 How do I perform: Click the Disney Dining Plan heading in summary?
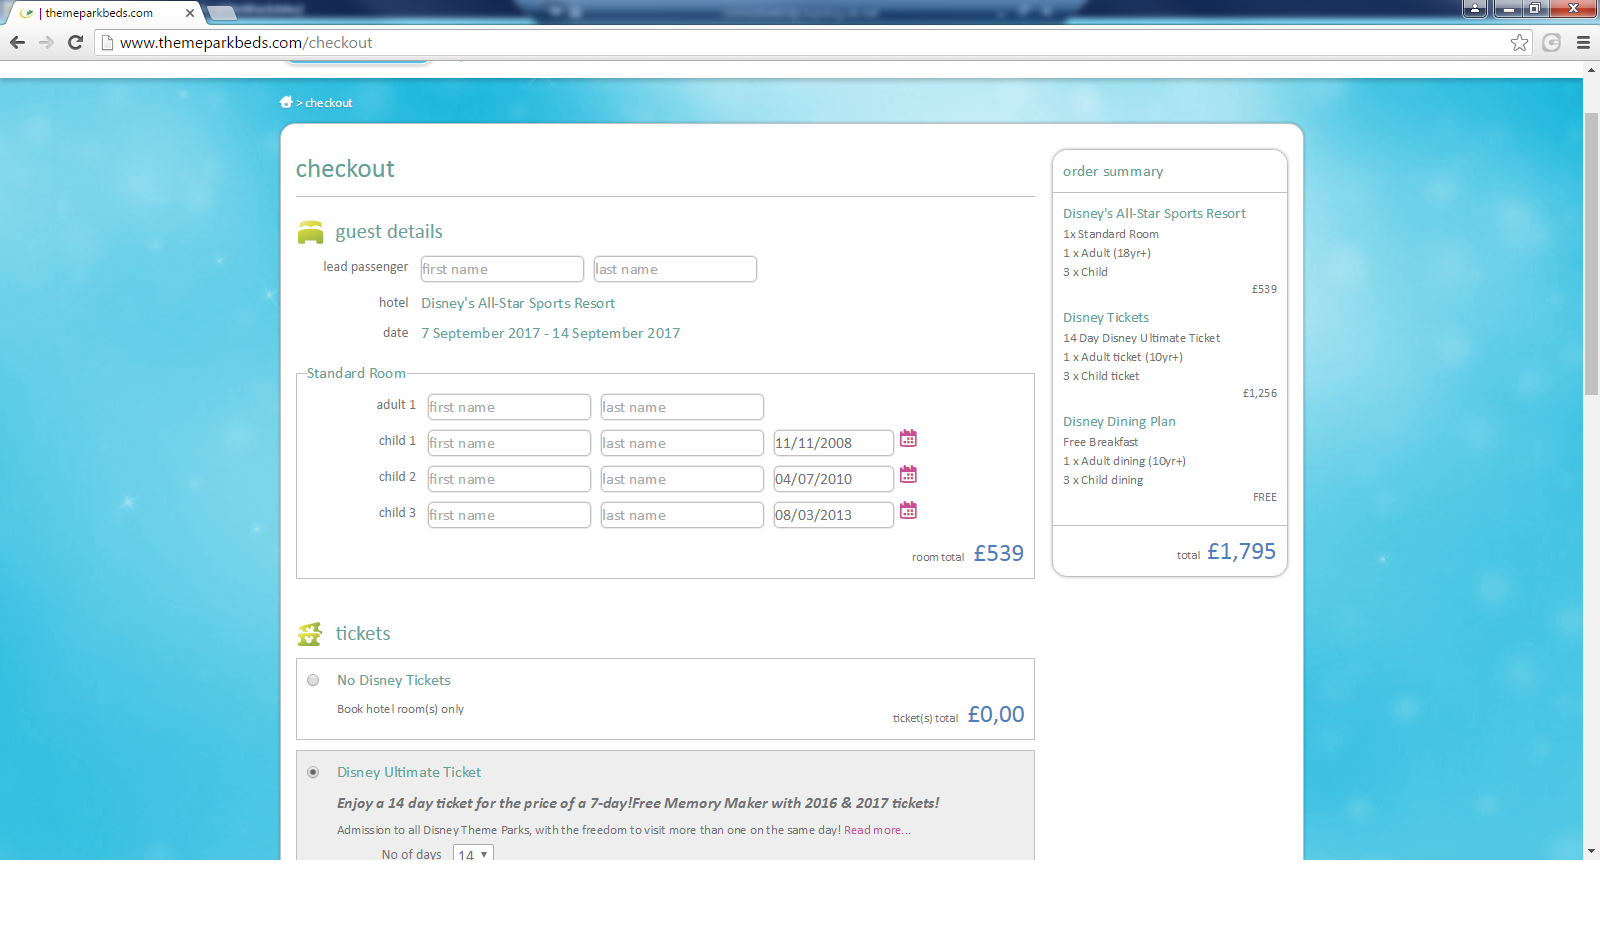[x=1119, y=421]
